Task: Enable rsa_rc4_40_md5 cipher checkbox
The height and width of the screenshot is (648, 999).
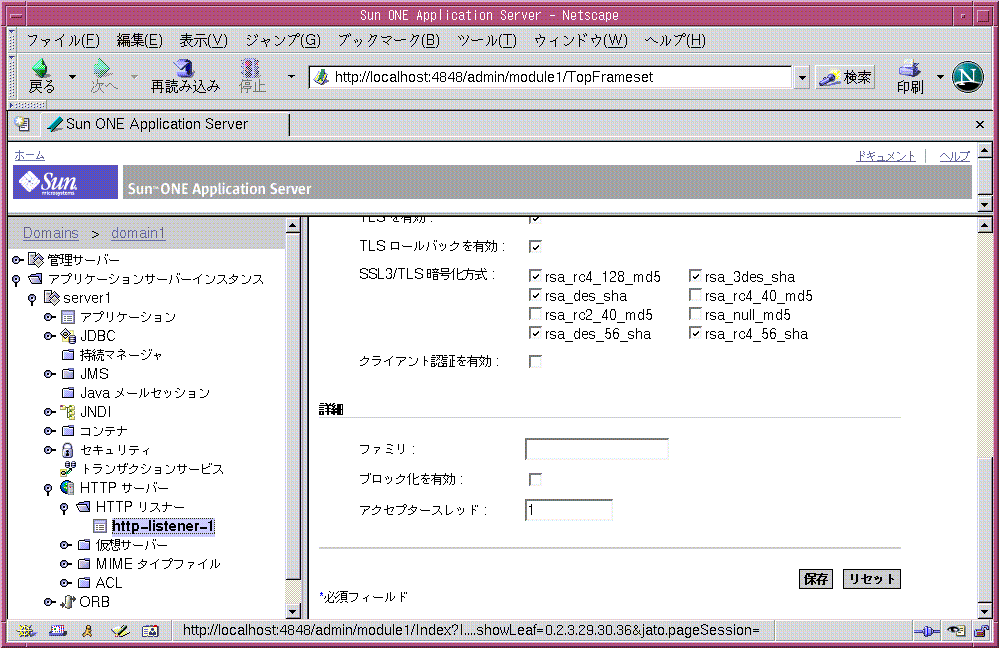Action: click(x=695, y=296)
